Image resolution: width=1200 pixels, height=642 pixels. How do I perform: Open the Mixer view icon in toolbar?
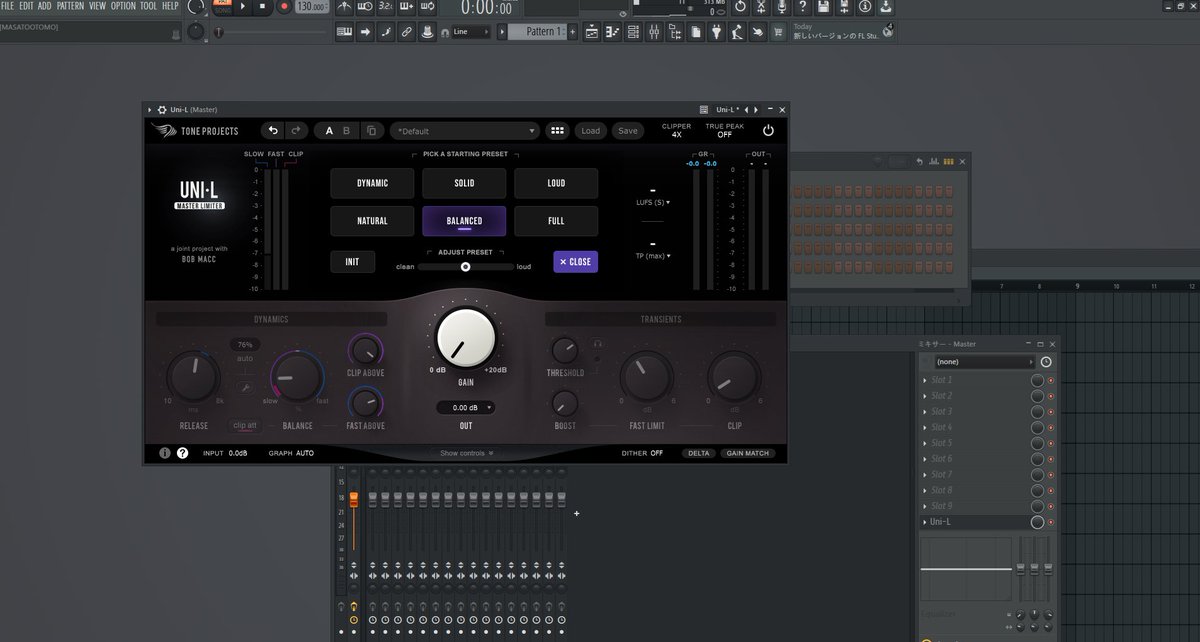click(654, 33)
